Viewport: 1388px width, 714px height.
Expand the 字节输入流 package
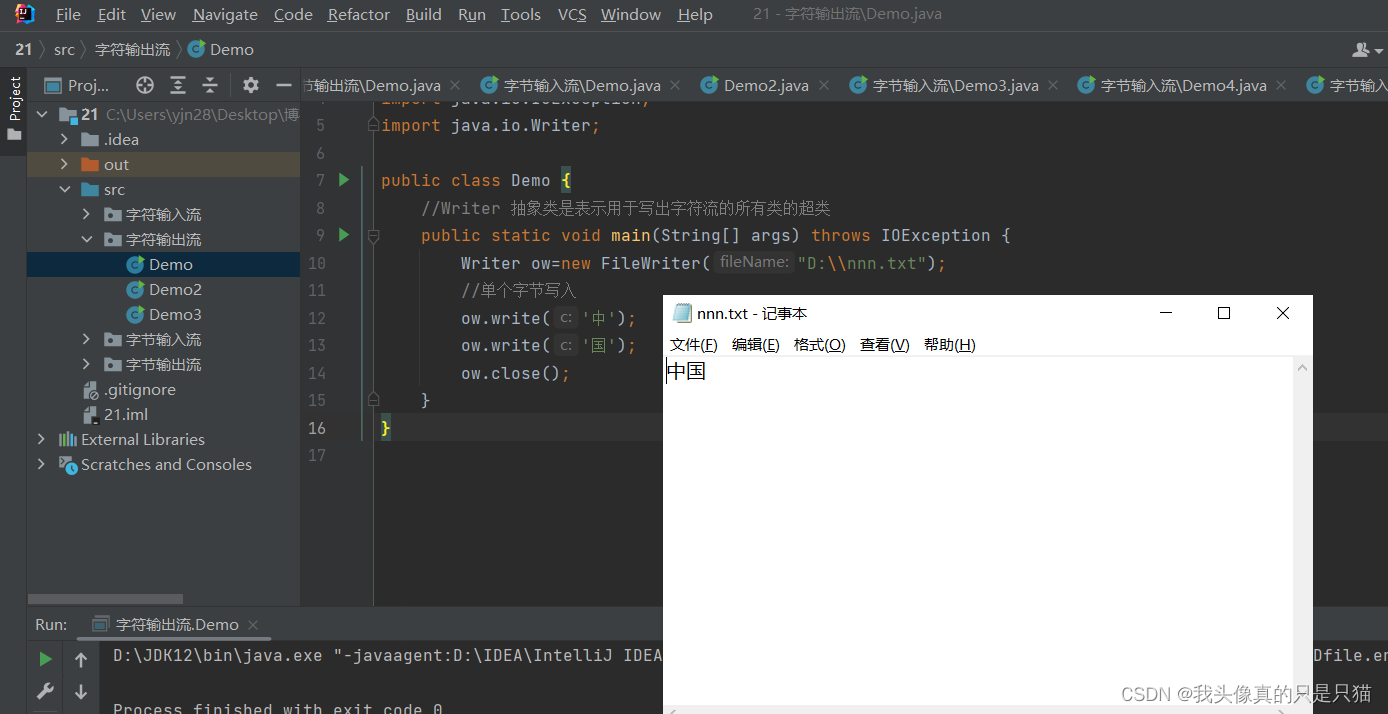(86, 339)
